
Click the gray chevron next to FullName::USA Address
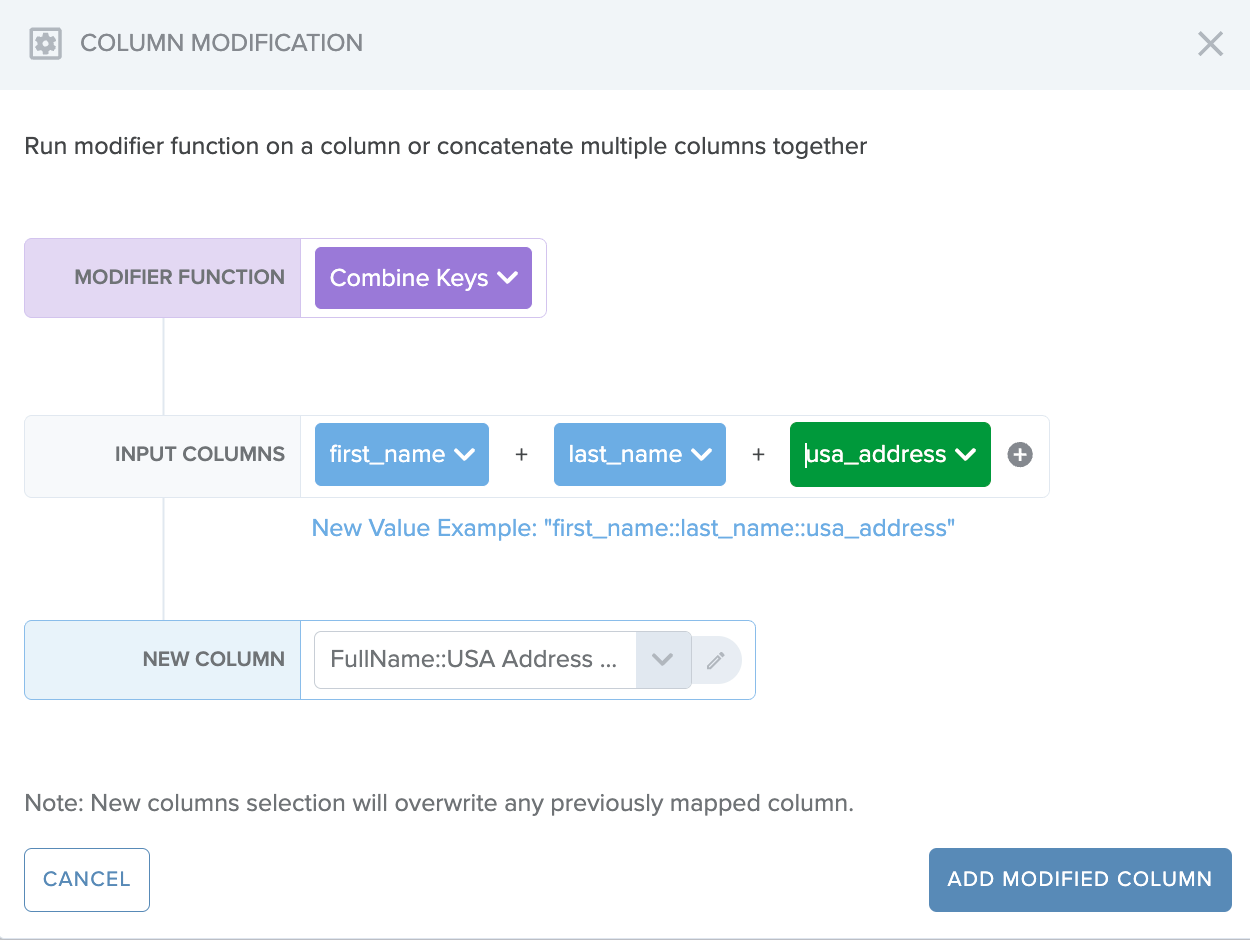[663, 659]
